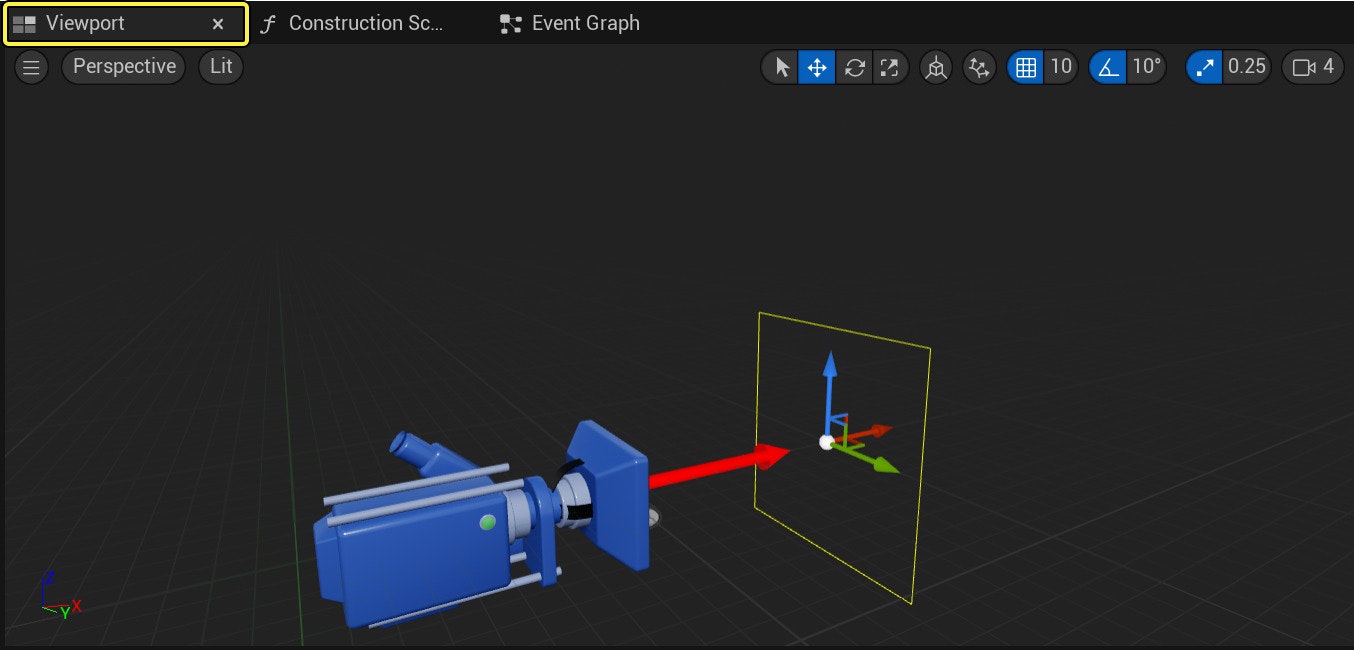Activate the Rotate tool

(854, 67)
